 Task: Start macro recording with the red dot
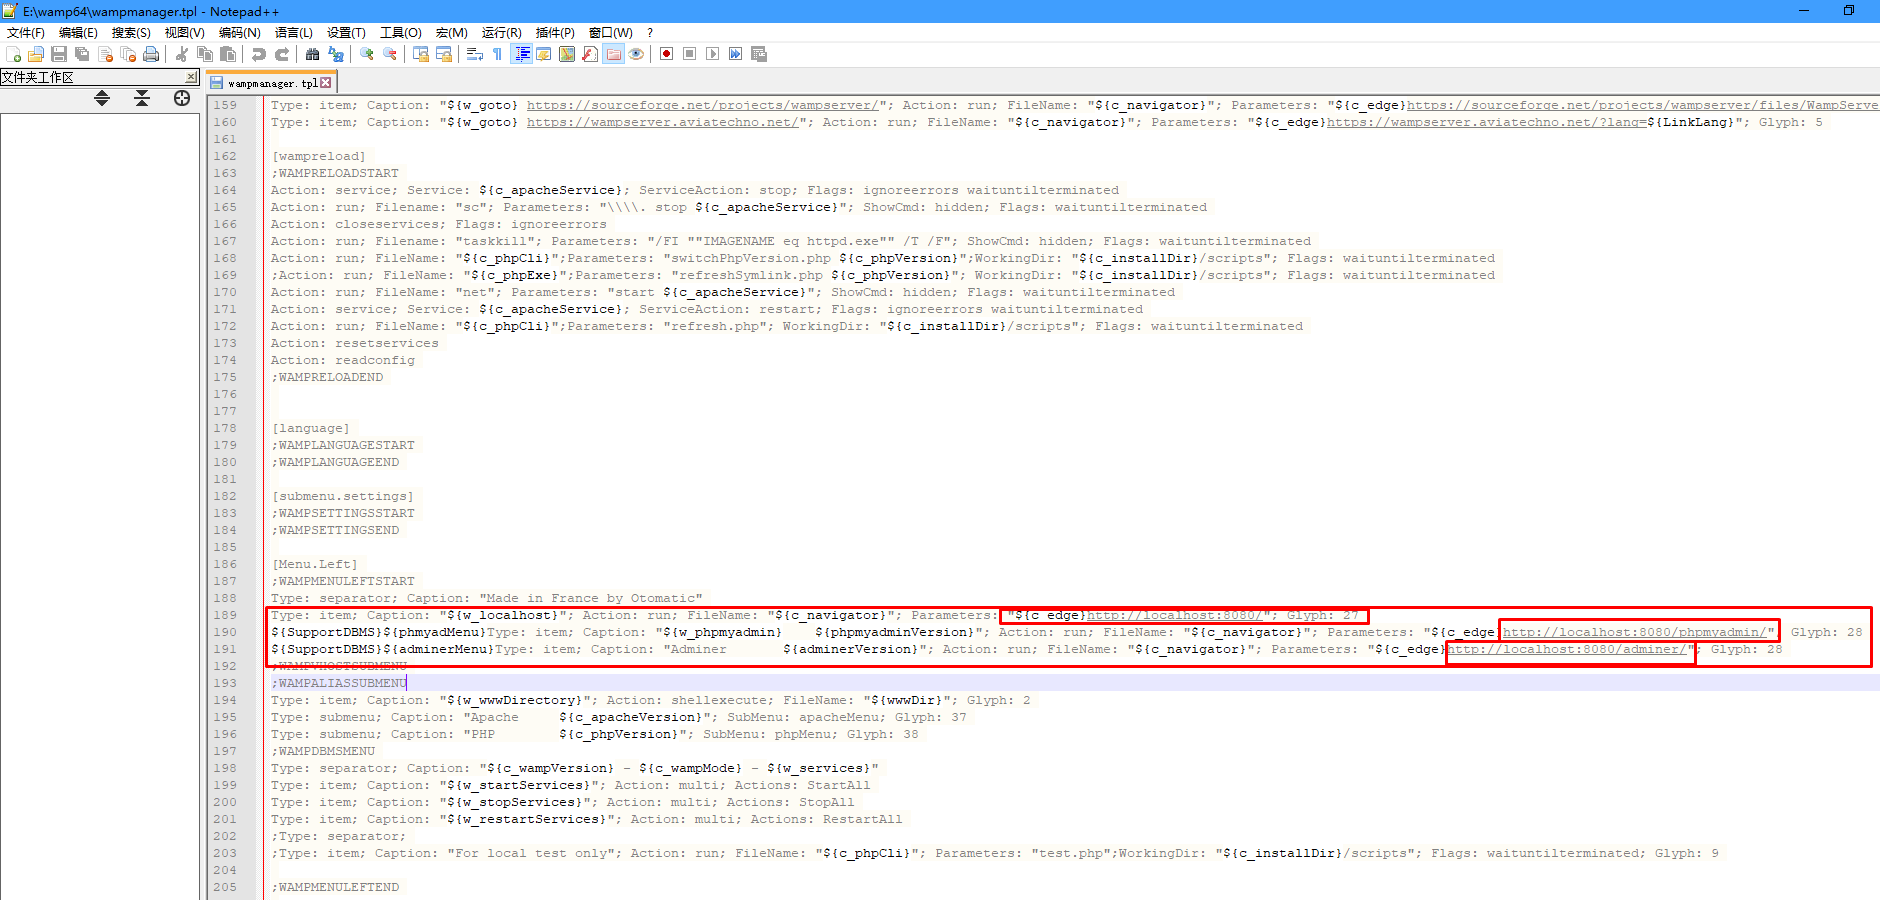click(667, 54)
